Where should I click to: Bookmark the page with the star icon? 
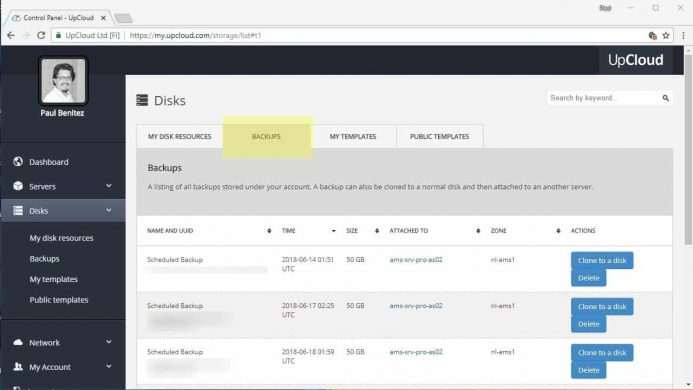coord(666,35)
